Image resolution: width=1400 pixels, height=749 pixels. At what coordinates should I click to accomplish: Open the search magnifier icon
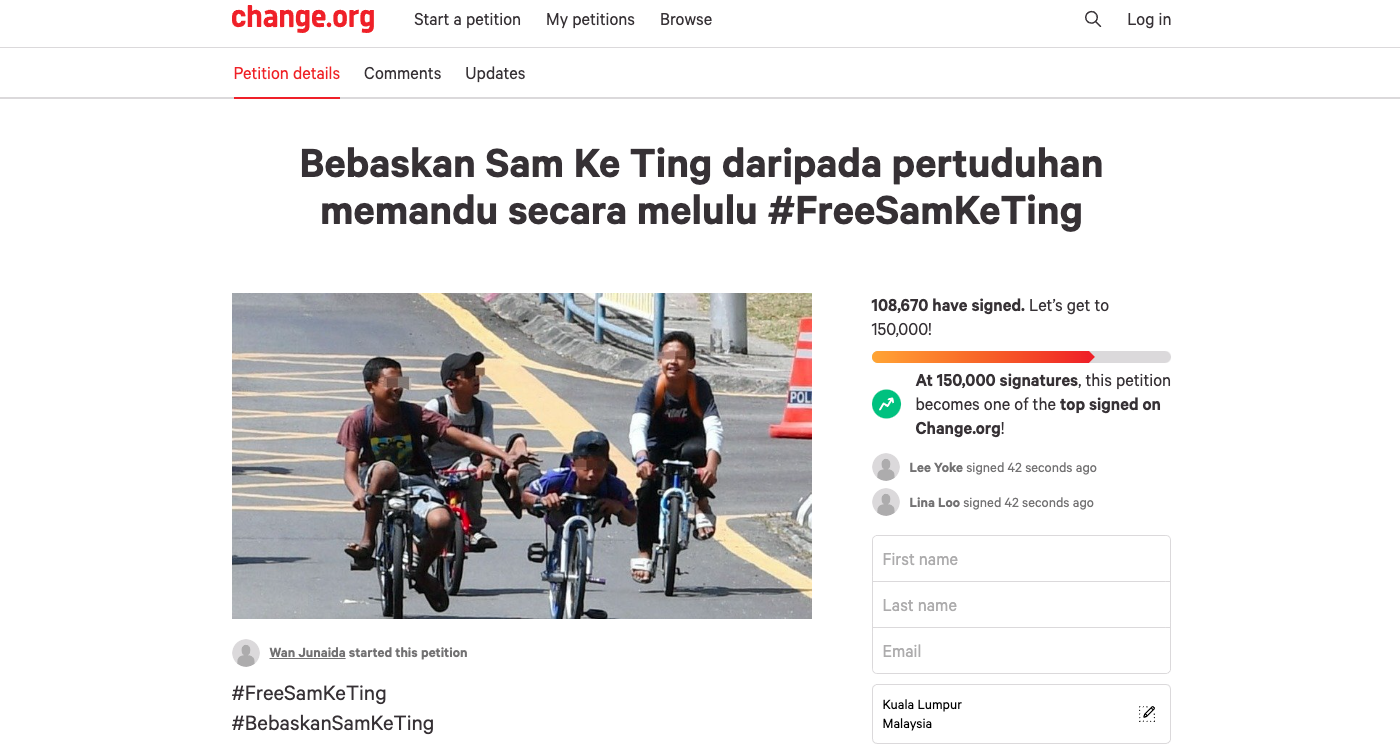click(x=1093, y=19)
